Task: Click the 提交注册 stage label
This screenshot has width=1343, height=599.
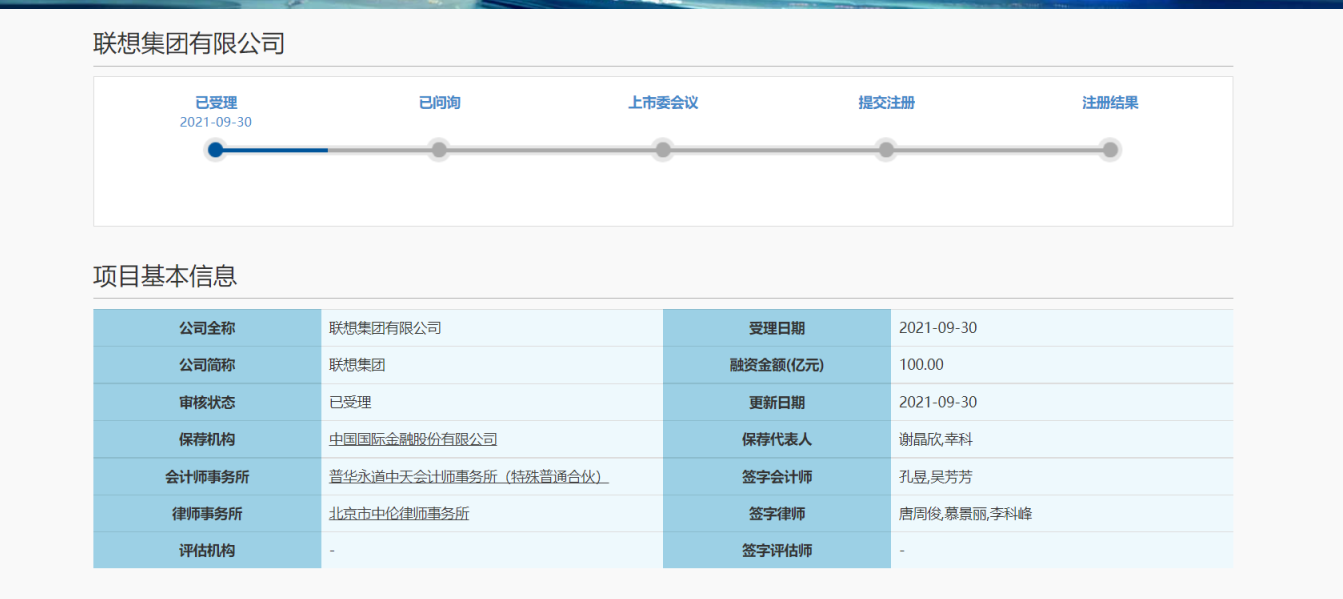Action: 886,103
